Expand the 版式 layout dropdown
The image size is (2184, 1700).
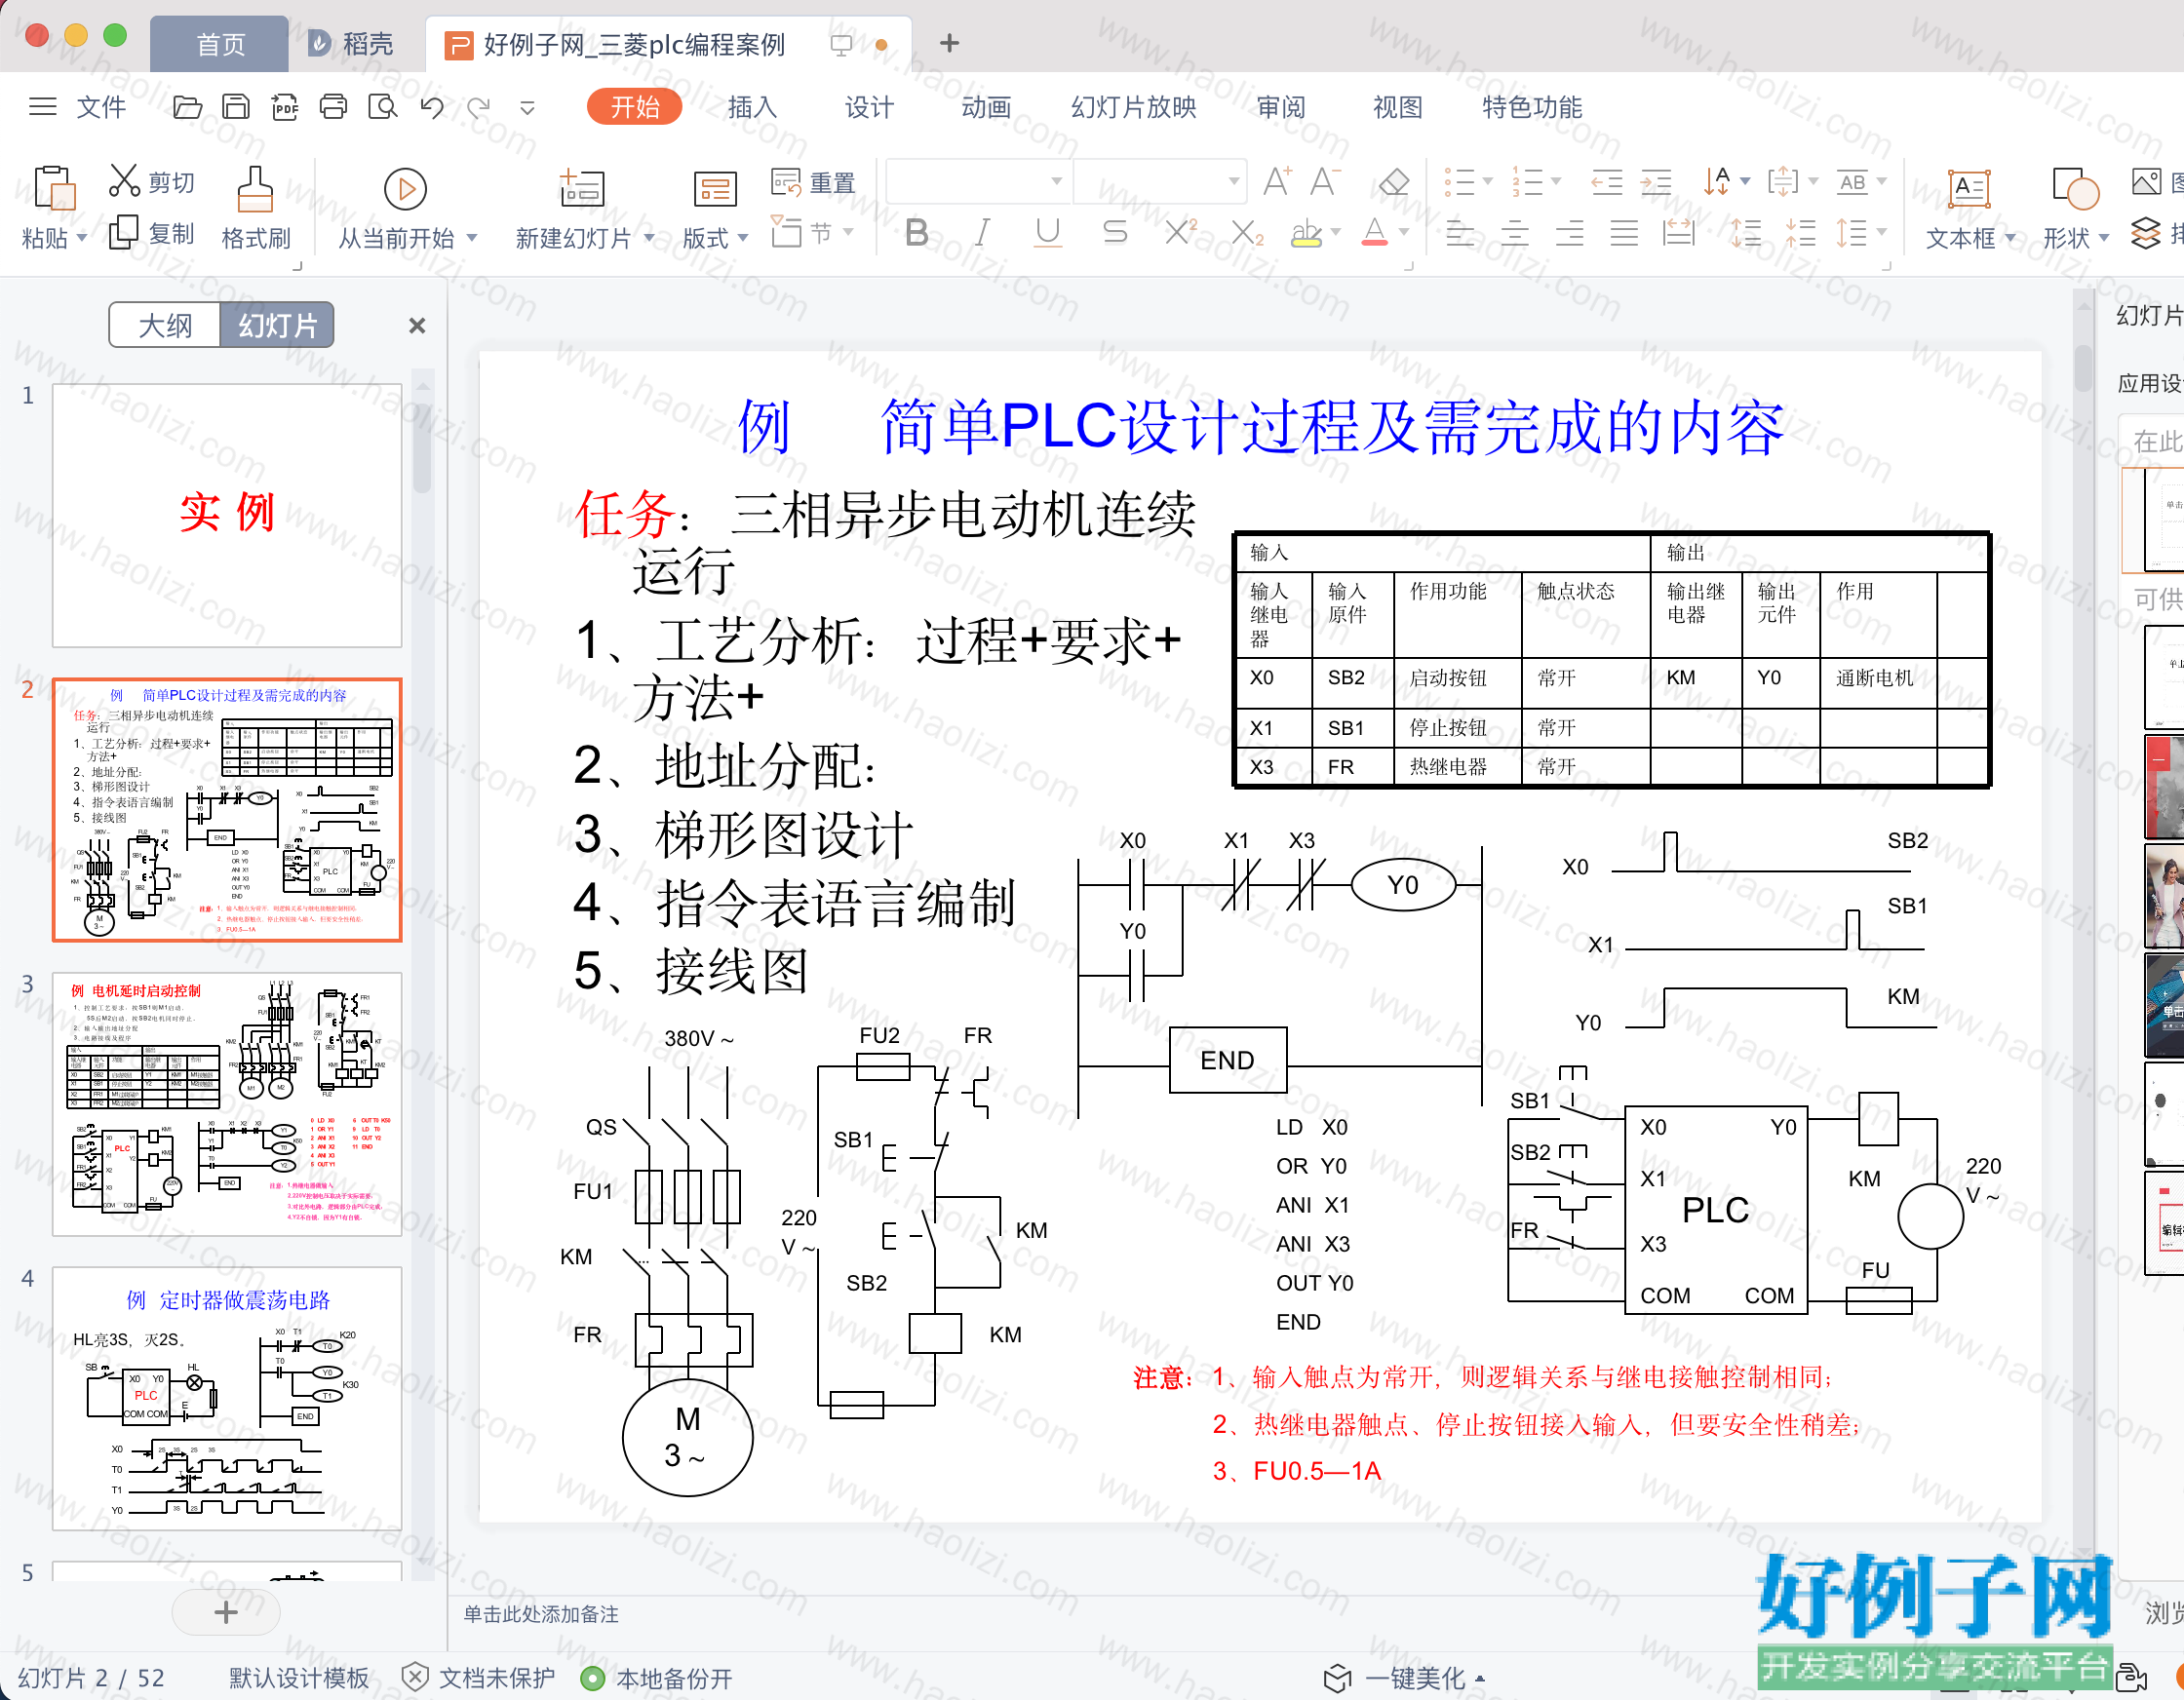(x=742, y=238)
